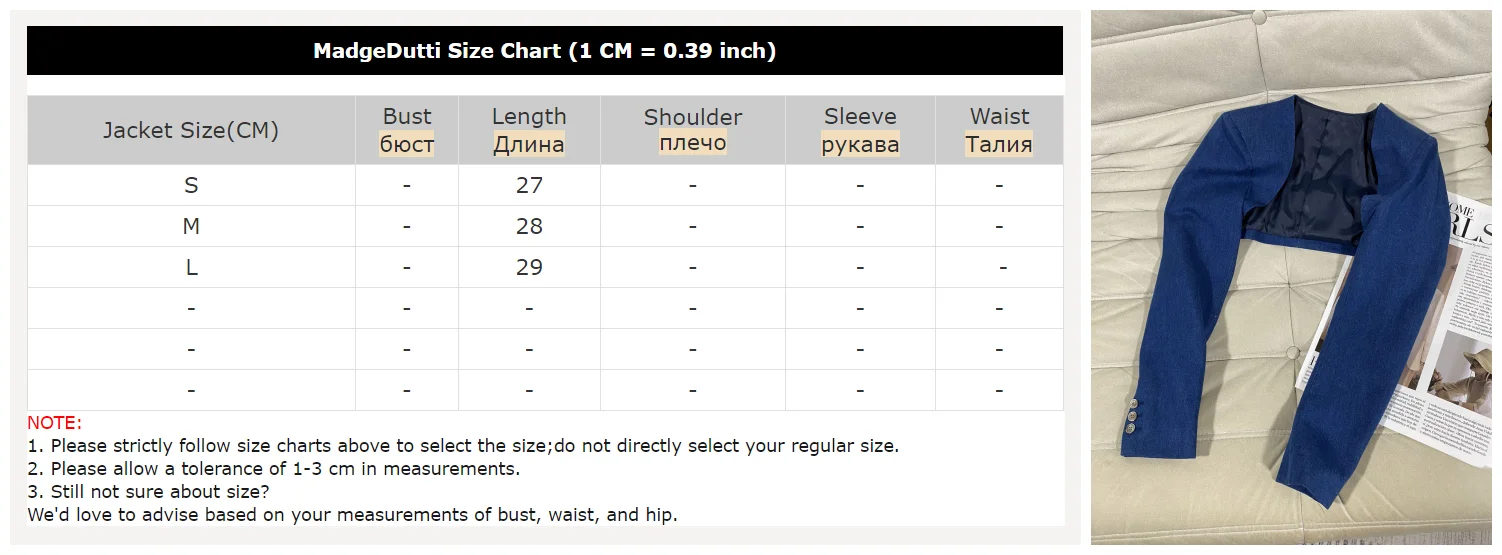Viewport: 1502px width, 555px height.
Task: Click the length value 28
Action: coord(529,226)
